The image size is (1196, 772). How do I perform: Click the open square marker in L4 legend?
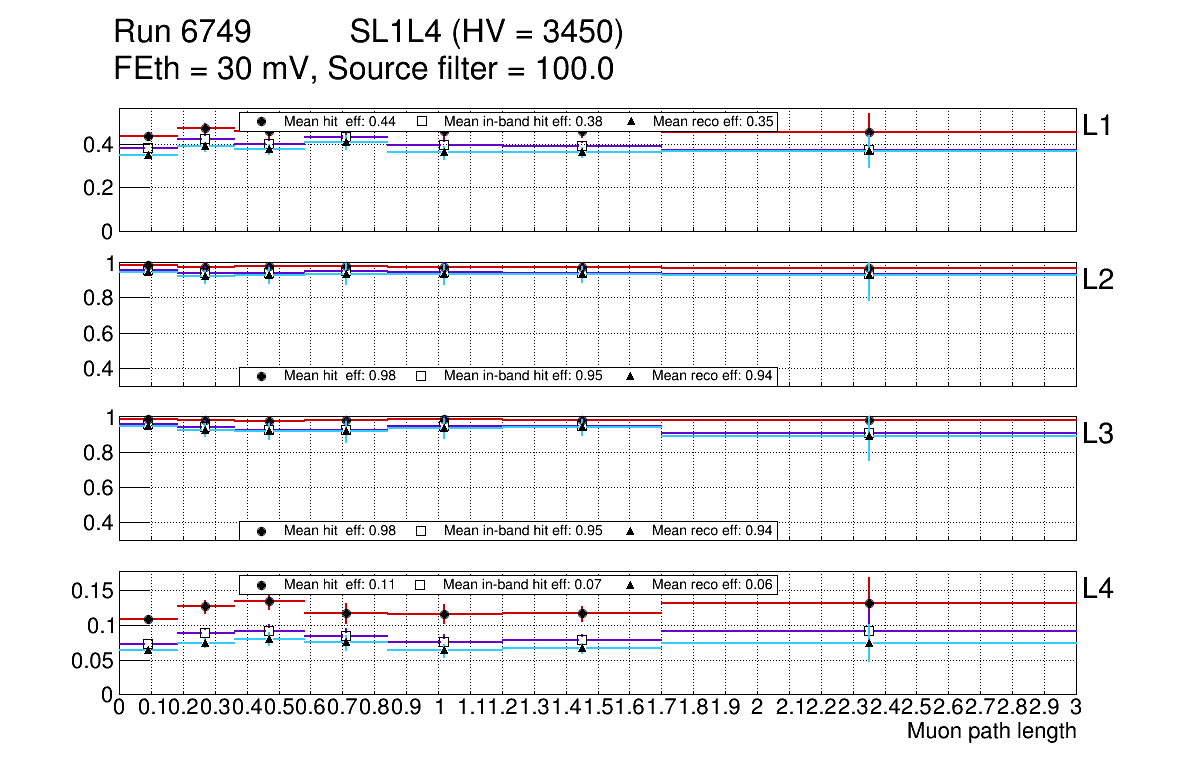click(422, 585)
